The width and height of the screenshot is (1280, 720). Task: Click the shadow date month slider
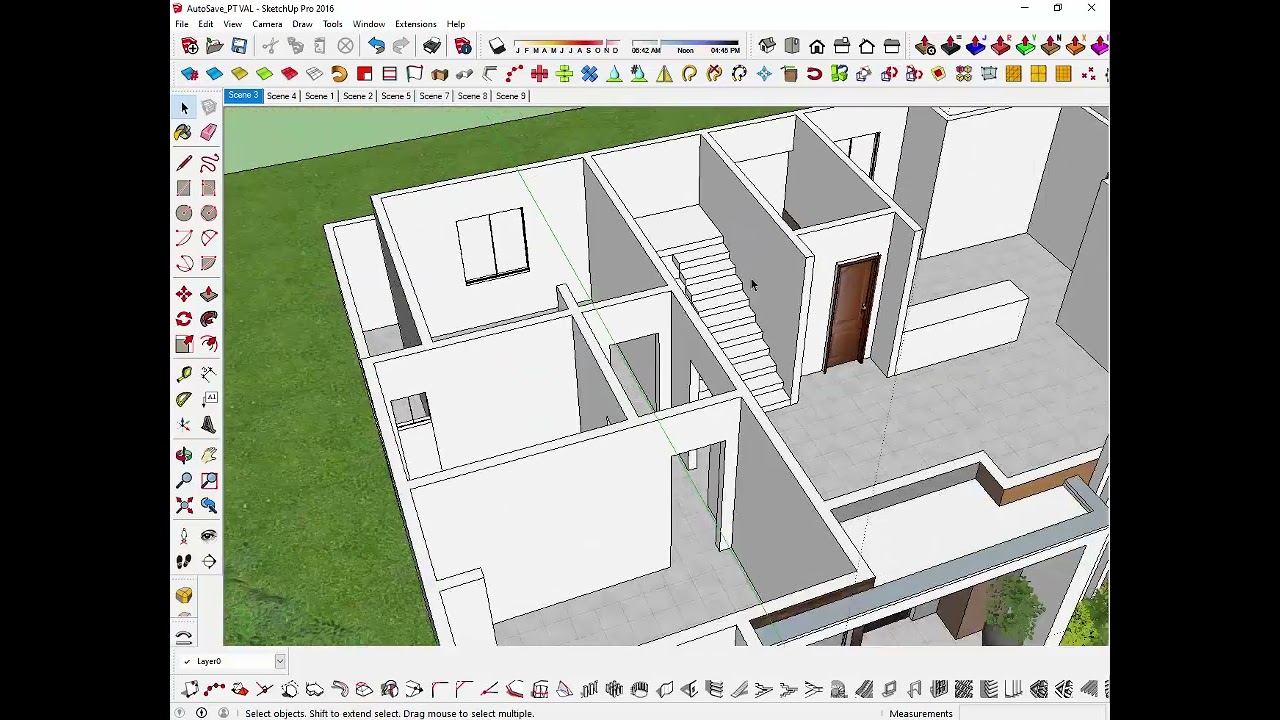[566, 47]
